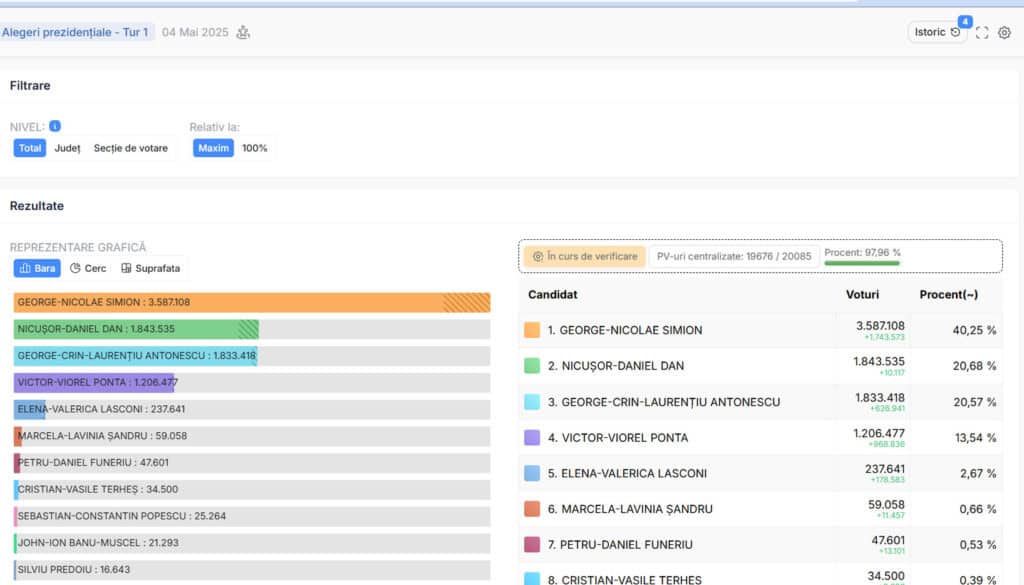The height and width of the screenshot is (585, 1024).
Task: Open the settings gear icon
Action: 1004,33
